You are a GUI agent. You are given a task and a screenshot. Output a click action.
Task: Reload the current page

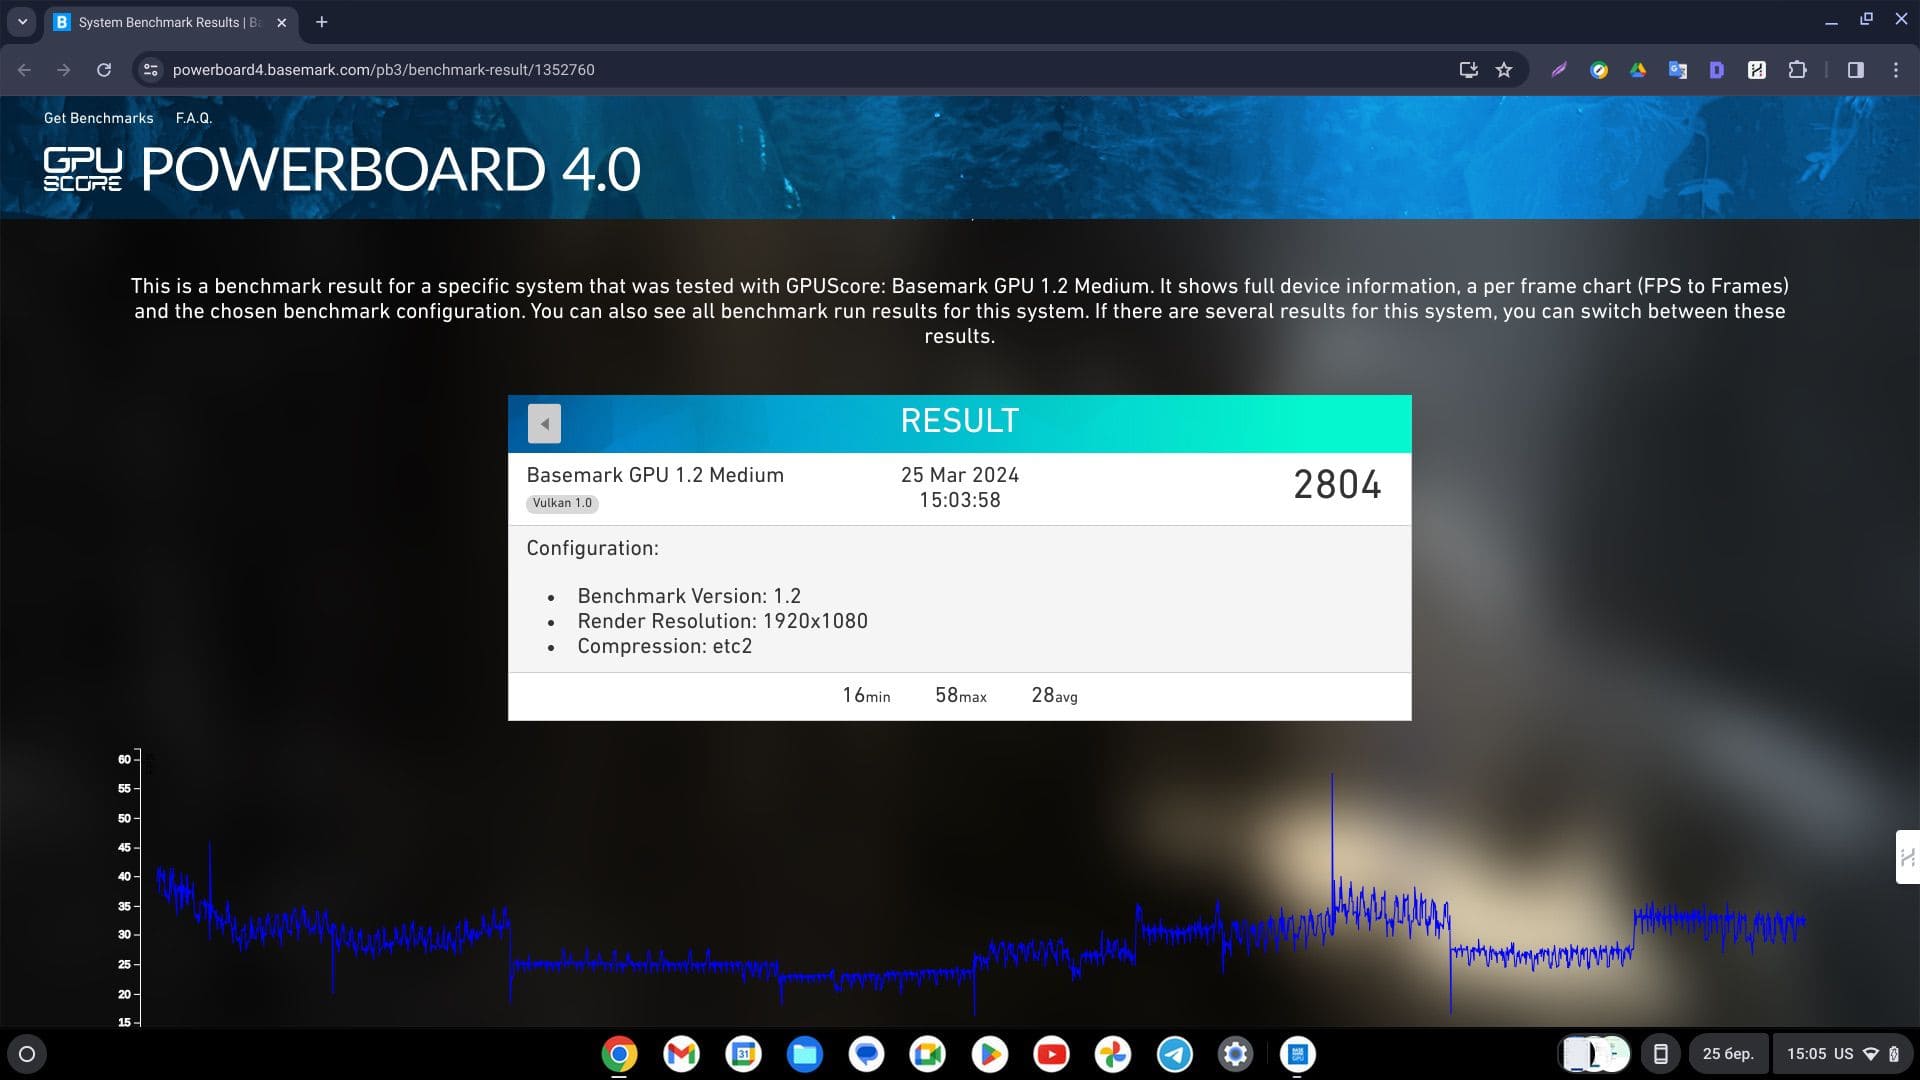pos(104,70)
